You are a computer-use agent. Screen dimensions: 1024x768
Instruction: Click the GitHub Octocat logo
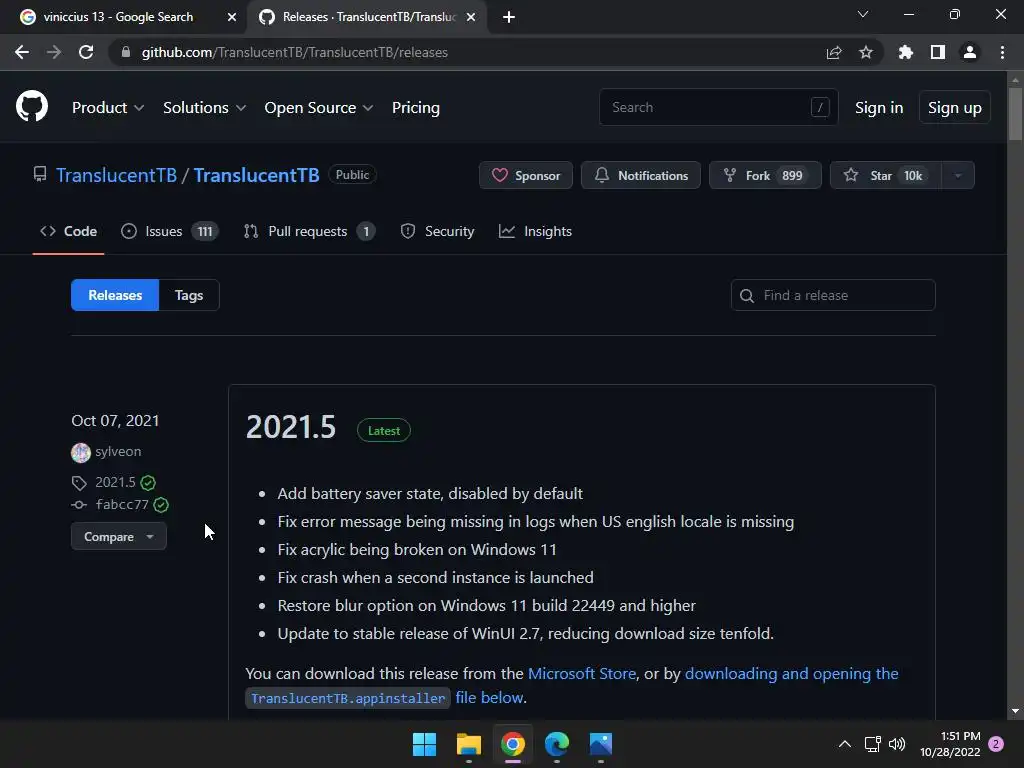32,106
